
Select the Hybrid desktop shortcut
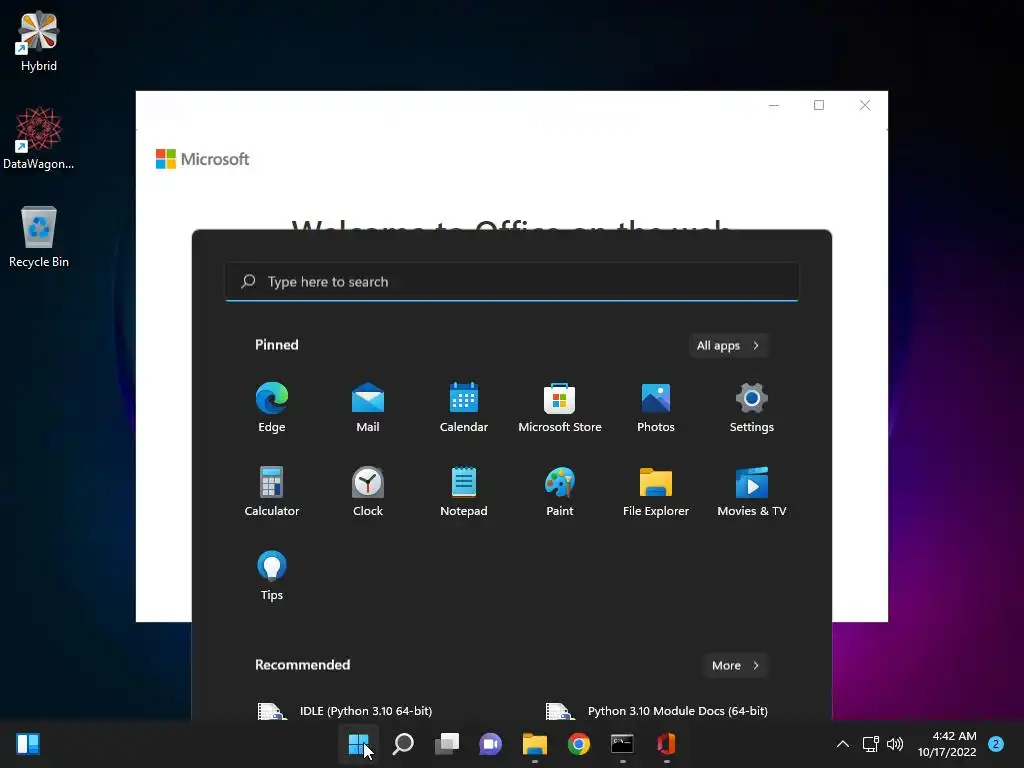[x=39, y=42]
